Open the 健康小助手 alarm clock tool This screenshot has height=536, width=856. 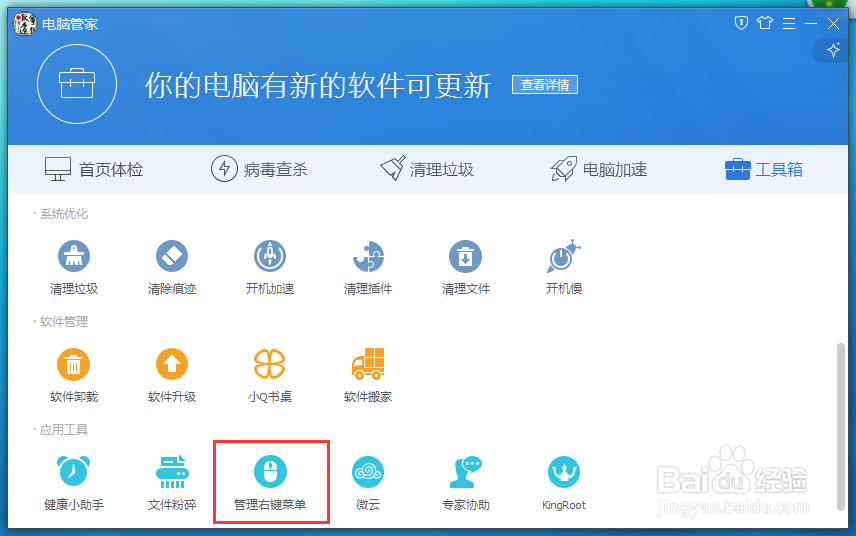[74, 471]
